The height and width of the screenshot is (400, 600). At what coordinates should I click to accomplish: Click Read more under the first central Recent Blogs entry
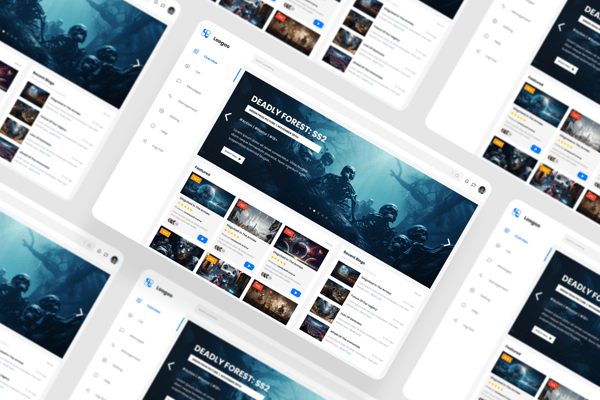click(x=376, y=297)
